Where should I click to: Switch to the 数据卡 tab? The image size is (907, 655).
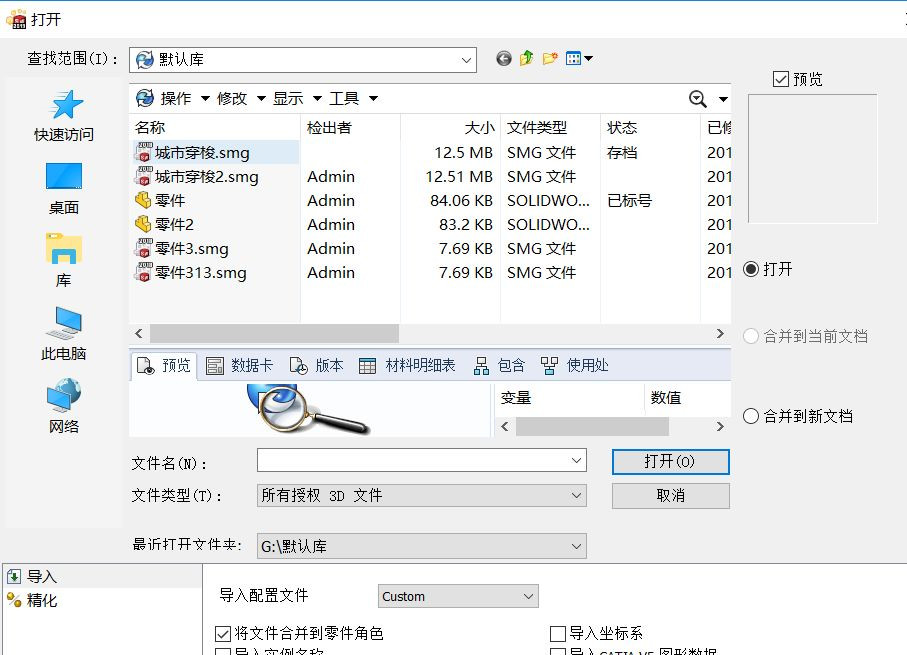(x=240, y=366)
